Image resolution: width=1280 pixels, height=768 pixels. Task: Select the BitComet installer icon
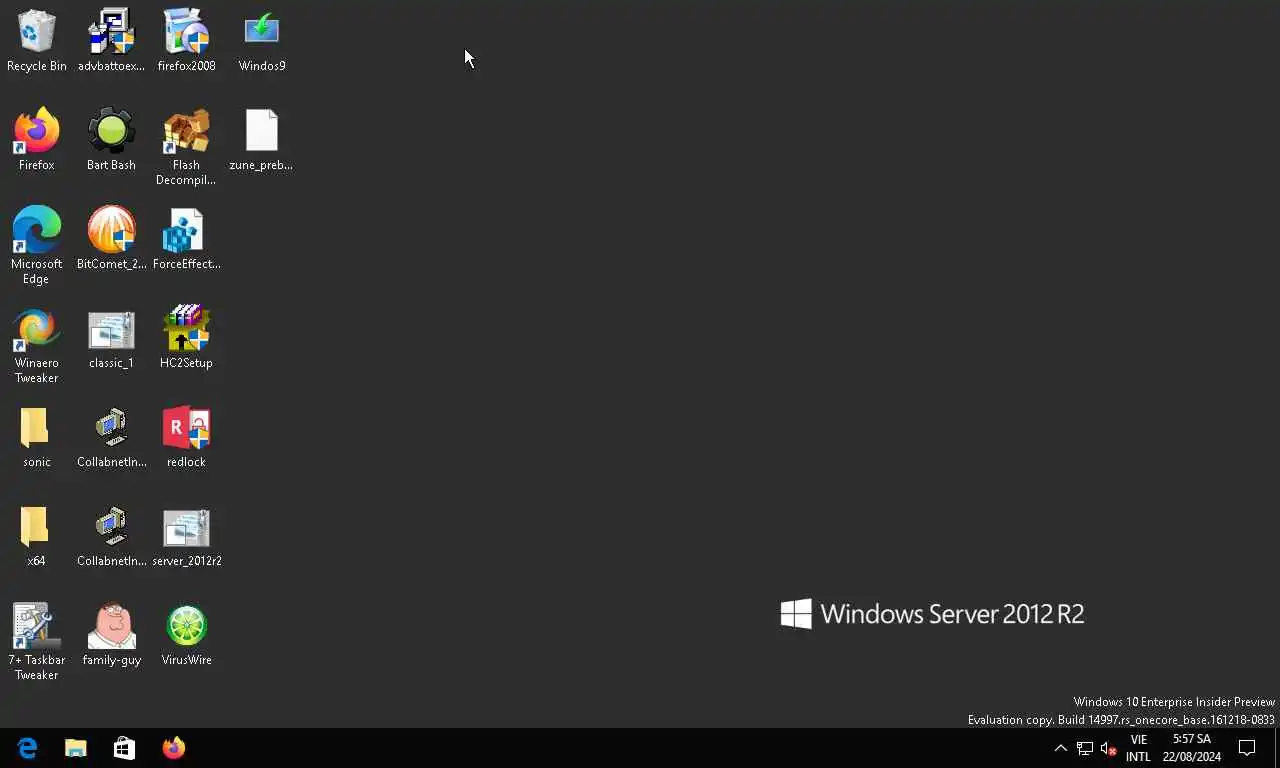pos(111,239)
